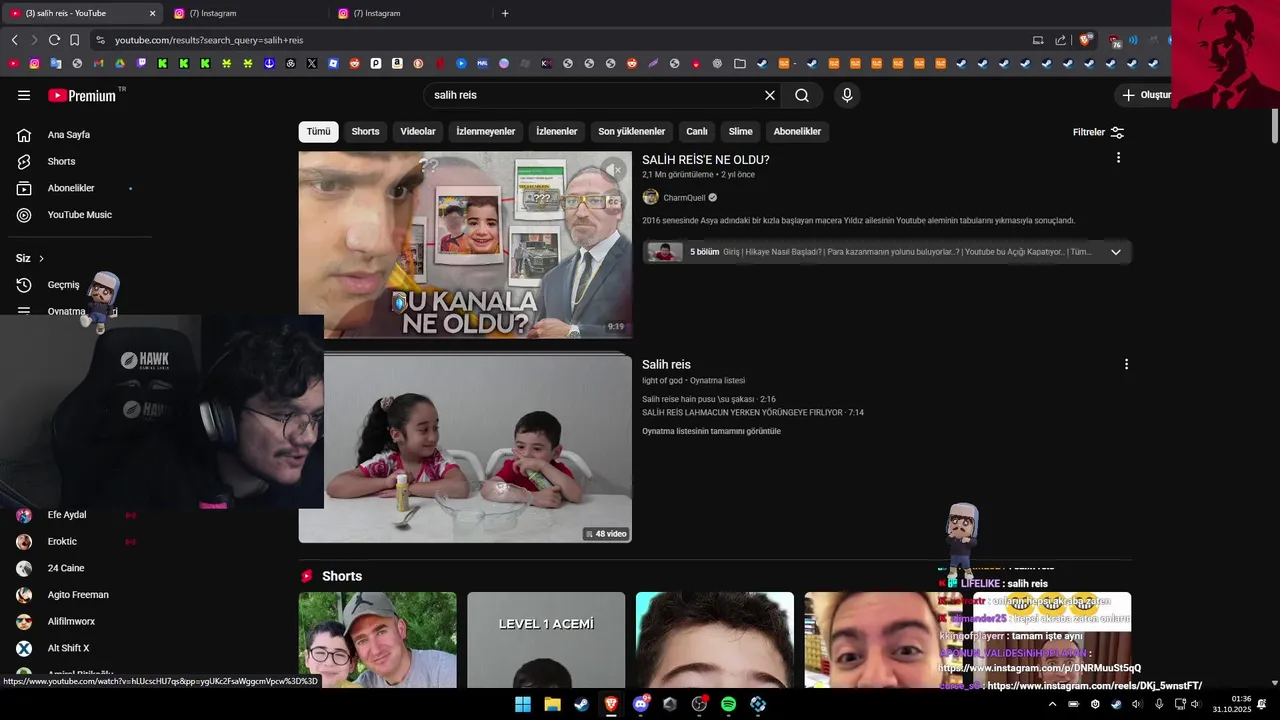Open 'SALİH REİS'E NE OLDU?' video thumbnail
This screenshot has height=720, width=1280.
coord(465,245)
